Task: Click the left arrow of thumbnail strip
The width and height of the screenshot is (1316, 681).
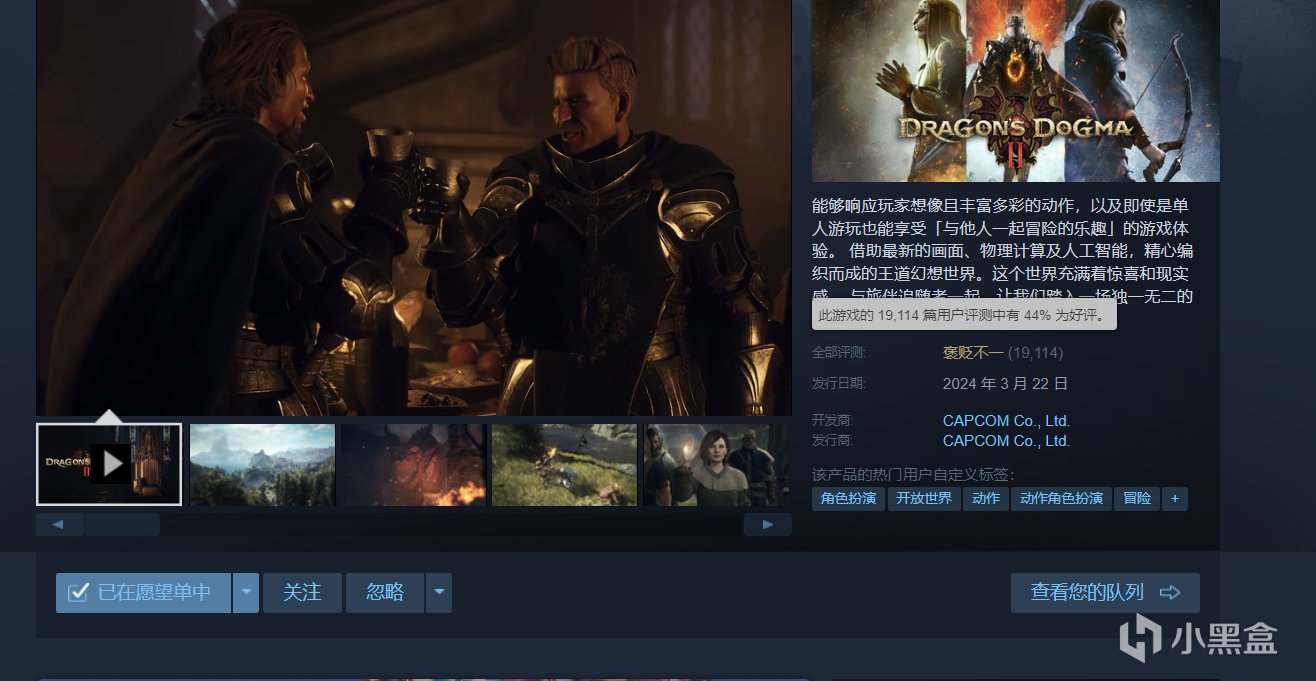Action: (58, 524)
